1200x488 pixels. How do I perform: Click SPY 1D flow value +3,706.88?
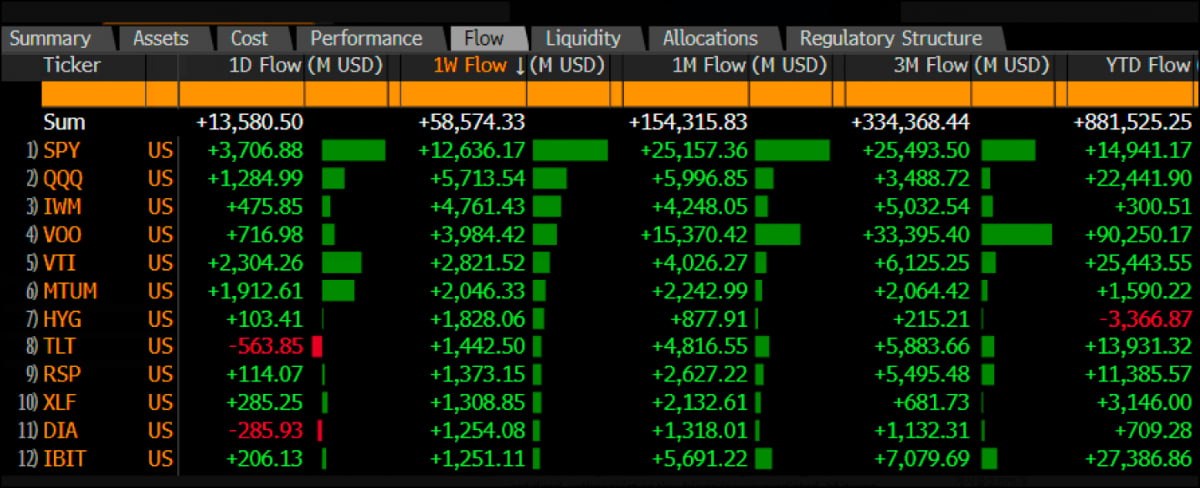pyautogui.click(x=255, y=151)
